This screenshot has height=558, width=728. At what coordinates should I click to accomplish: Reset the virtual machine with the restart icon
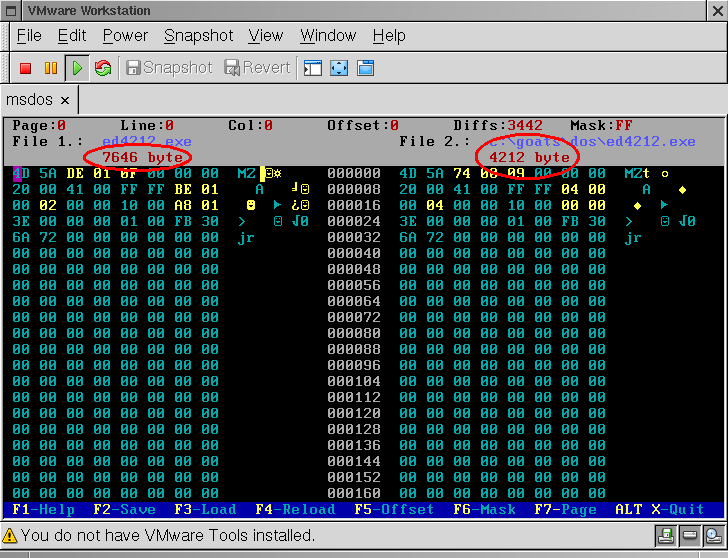[103, 68]
